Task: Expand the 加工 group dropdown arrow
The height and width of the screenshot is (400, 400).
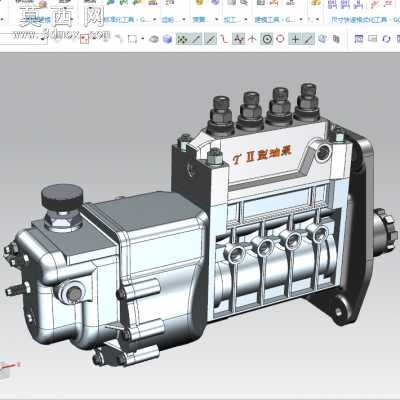Action: [246, 20]
